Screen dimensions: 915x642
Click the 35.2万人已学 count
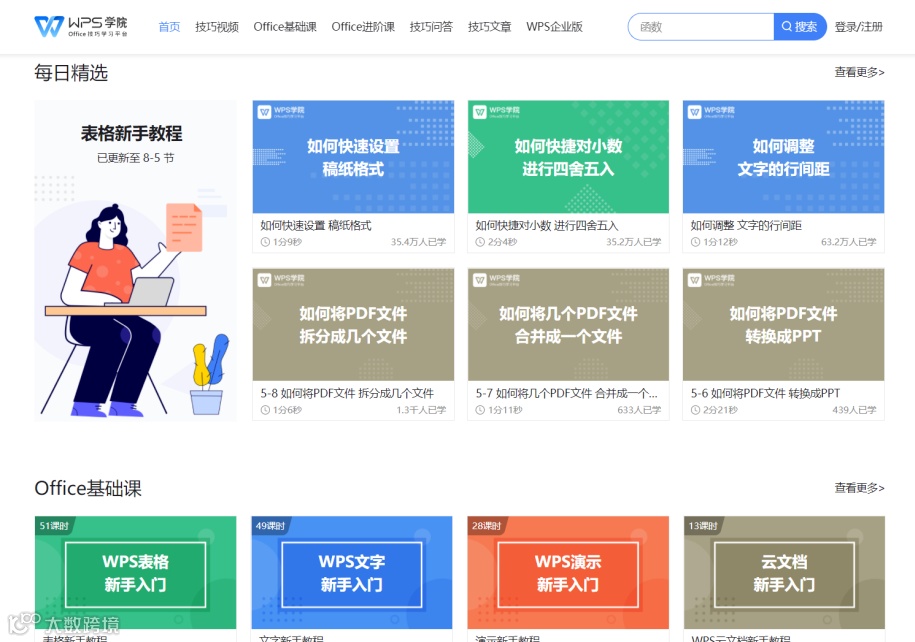[x=634, y=242]
